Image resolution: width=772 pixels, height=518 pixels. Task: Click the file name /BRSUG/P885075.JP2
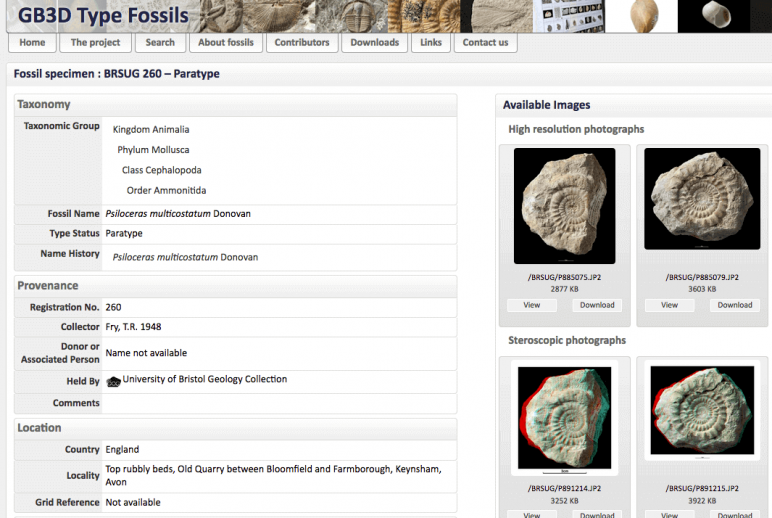pos(564,277)
